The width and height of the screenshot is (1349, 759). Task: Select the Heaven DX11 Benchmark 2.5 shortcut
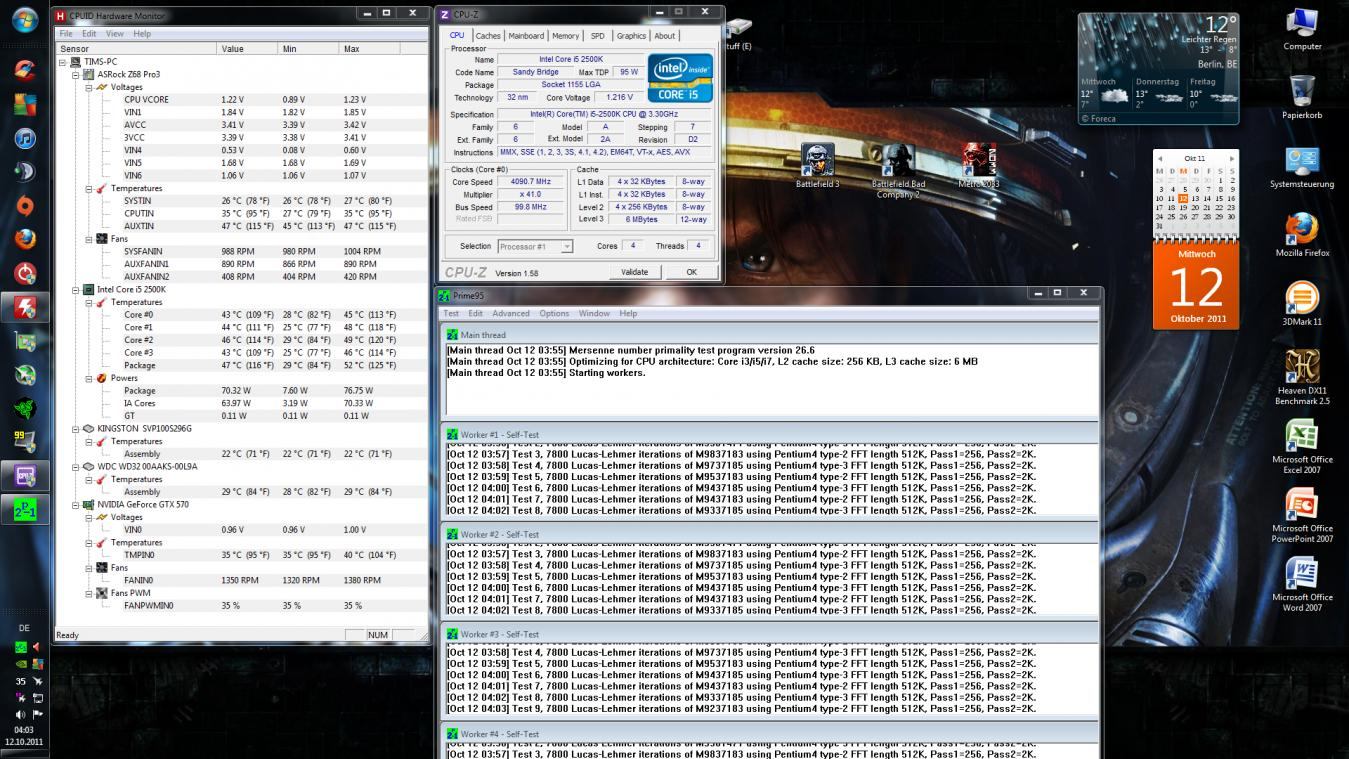click(1302, 378)
